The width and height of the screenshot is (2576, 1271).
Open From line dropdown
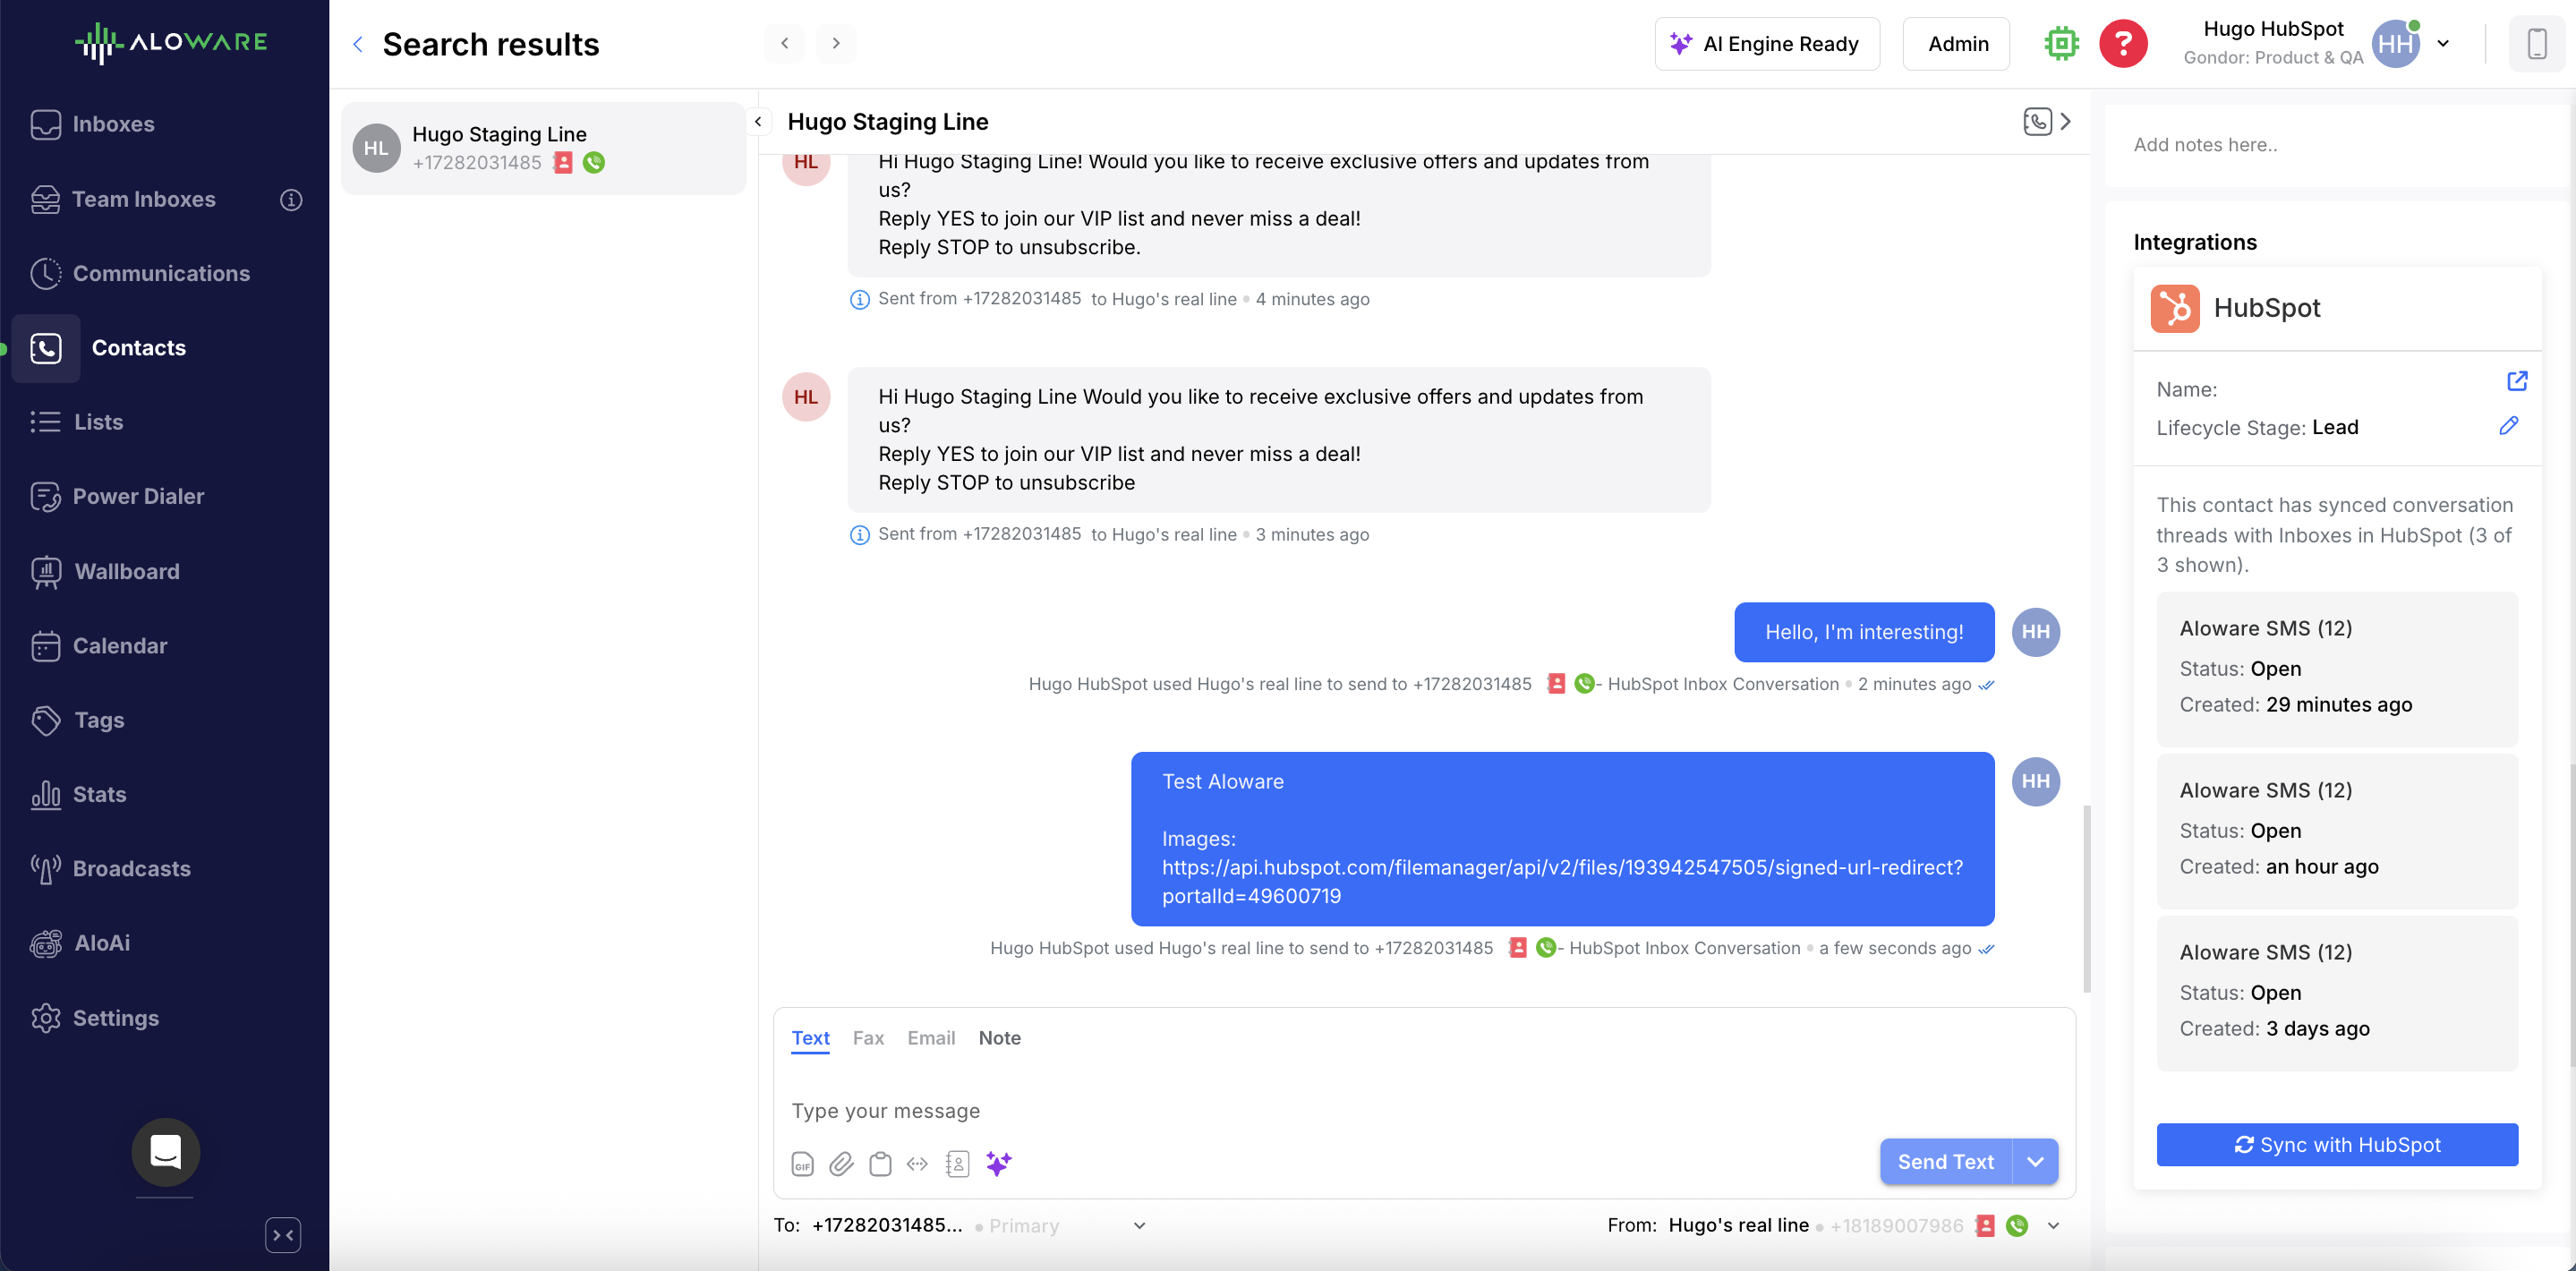point(2053,1226)
